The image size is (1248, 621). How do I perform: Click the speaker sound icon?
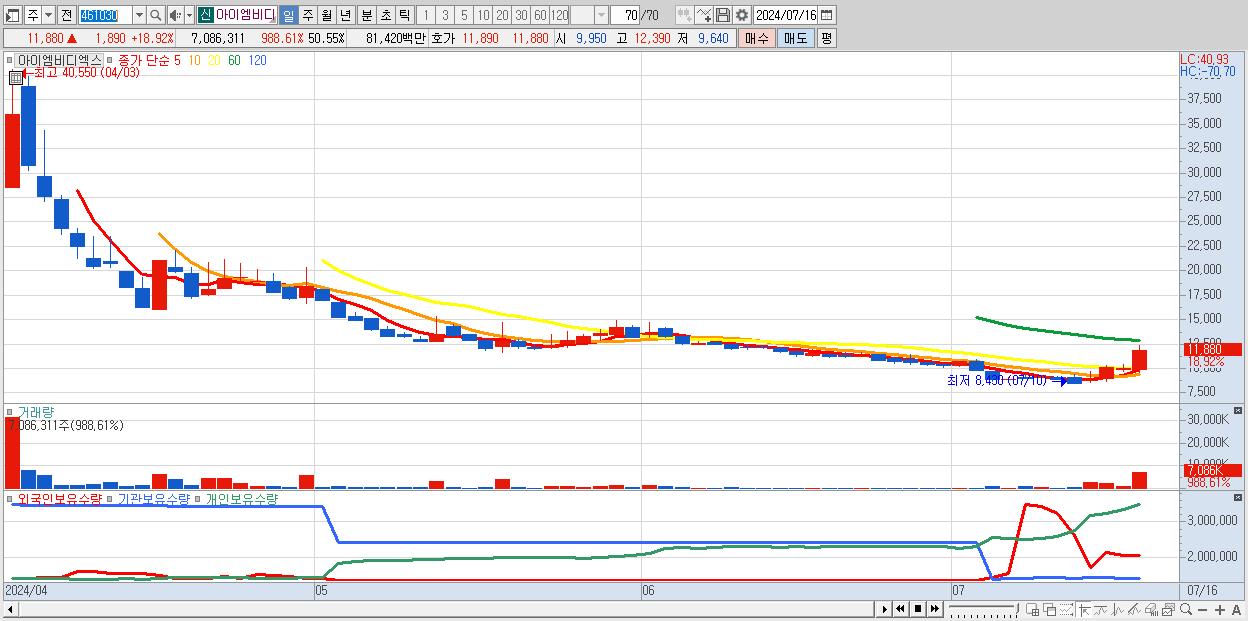[x=175, y=15]
